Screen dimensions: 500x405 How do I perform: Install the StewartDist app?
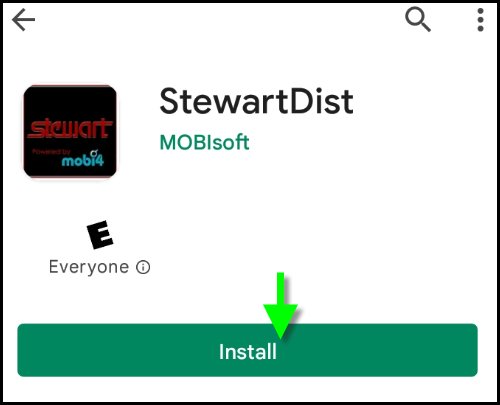(x=247, y=350)
